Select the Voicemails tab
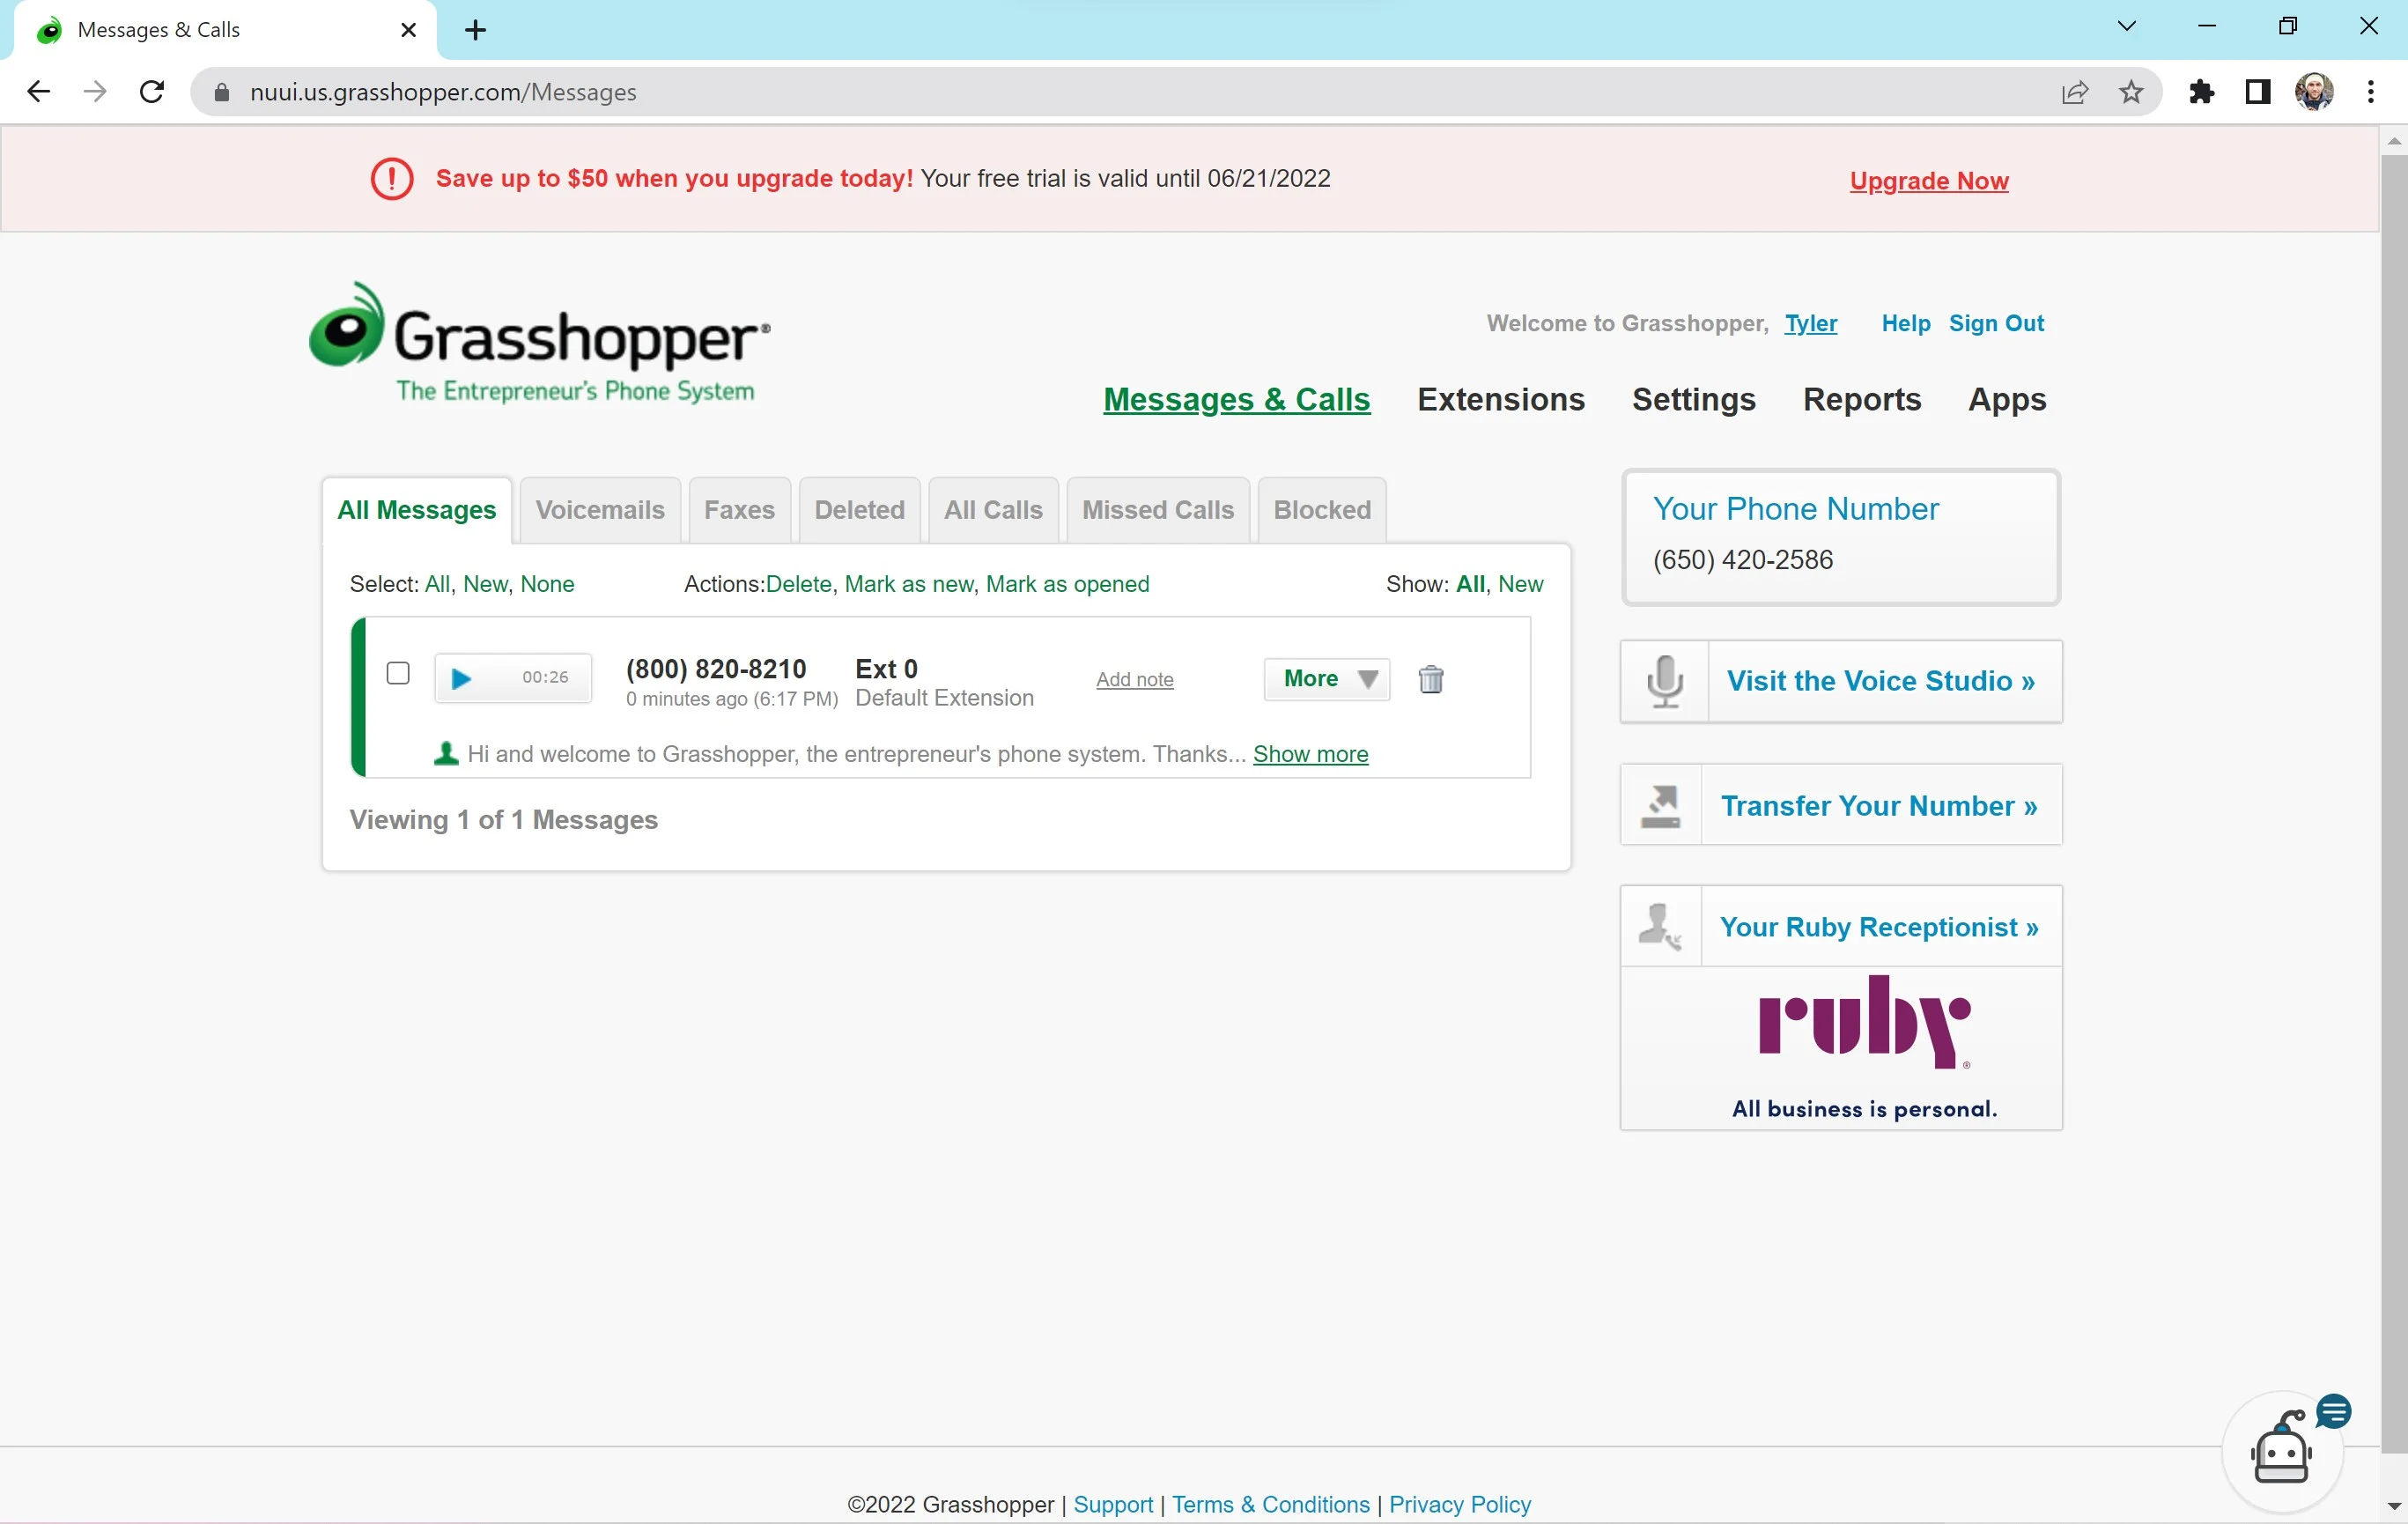This screenshot has width=2408, height=1524. [x=601, y=509]
